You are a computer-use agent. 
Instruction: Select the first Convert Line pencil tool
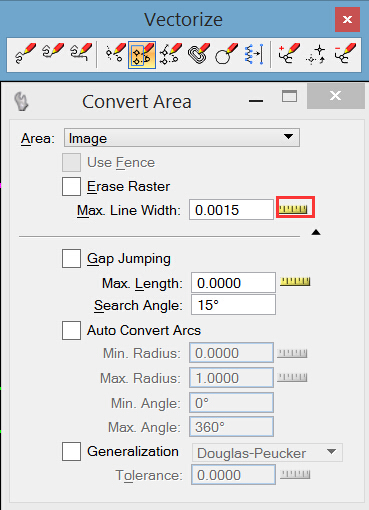pos(25,53)
